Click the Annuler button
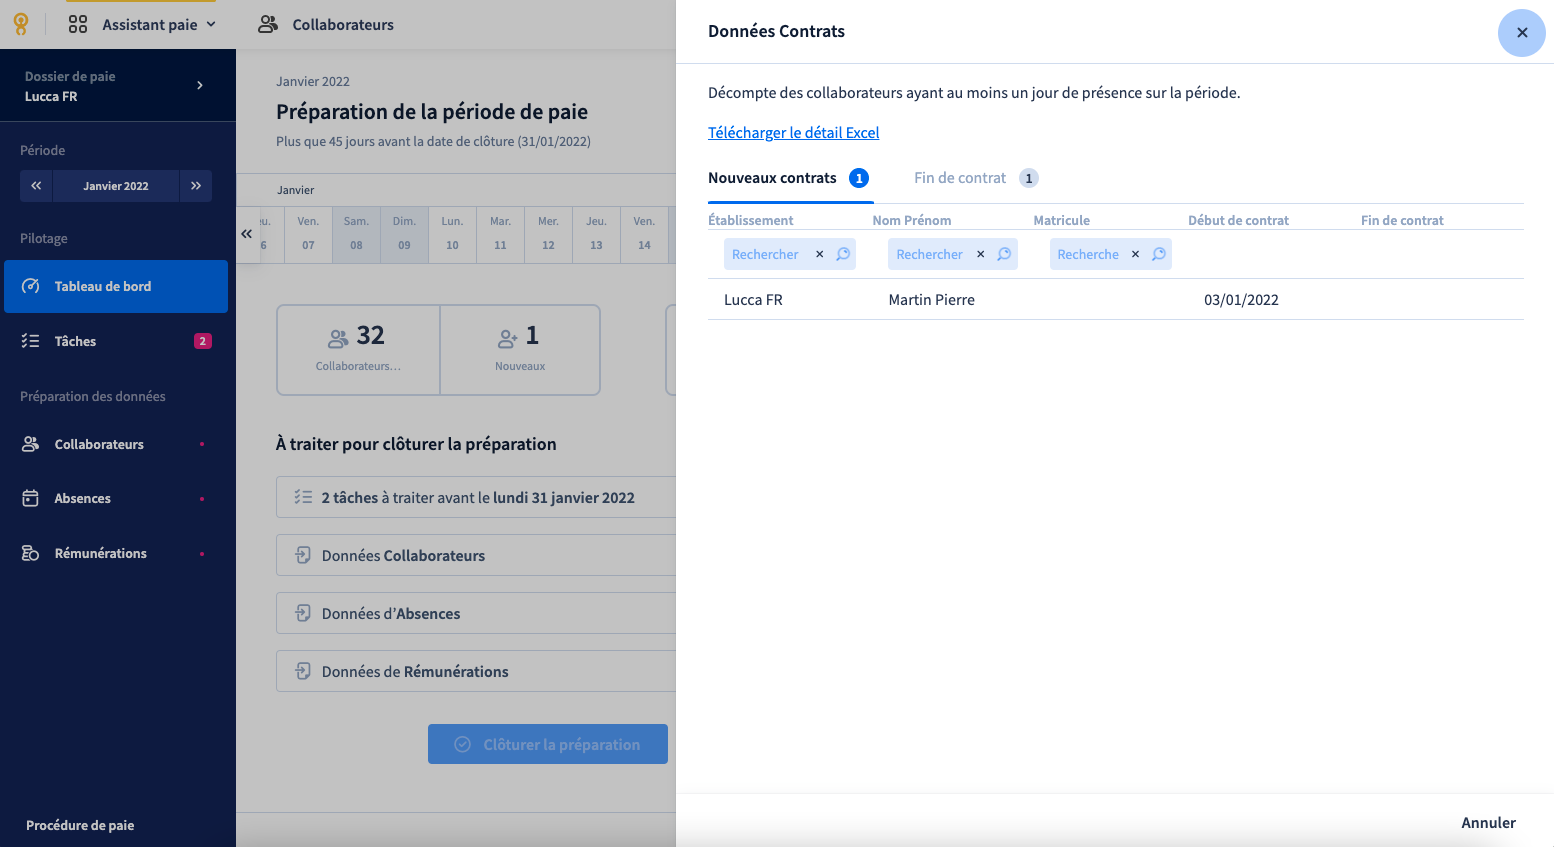The height and width of the screenshot is (847, 1554). click(x=1488, y=822)
